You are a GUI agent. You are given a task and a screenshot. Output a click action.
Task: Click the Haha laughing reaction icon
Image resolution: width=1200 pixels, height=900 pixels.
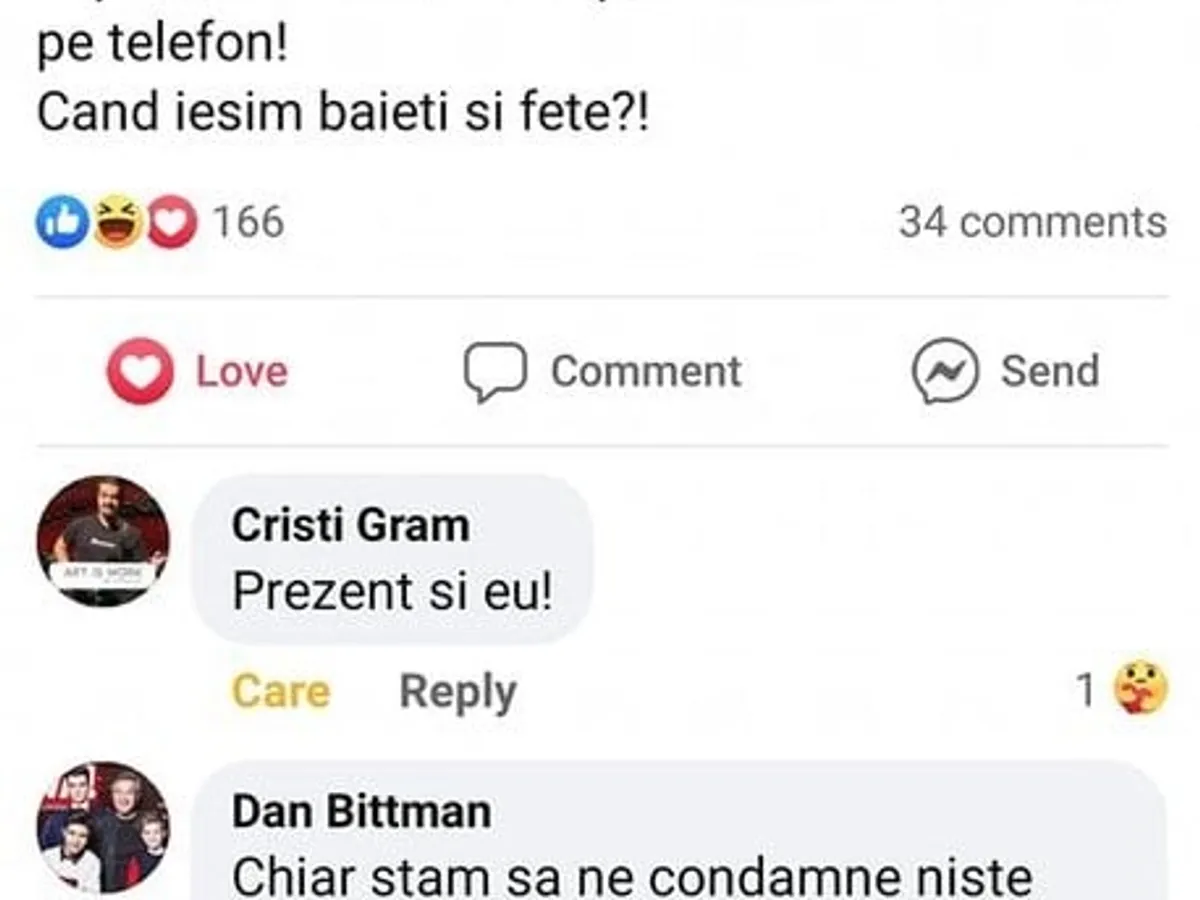(x=118, y=221)
